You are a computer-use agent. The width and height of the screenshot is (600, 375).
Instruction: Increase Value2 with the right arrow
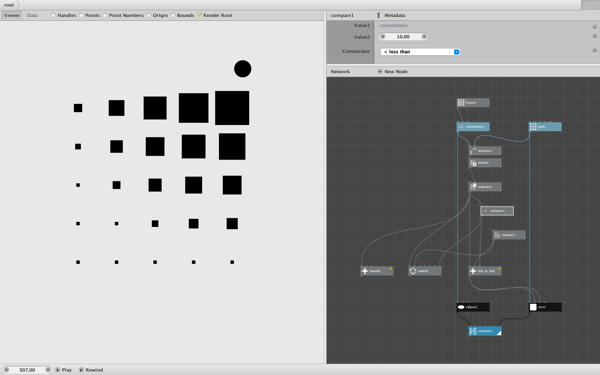[424, 37]
